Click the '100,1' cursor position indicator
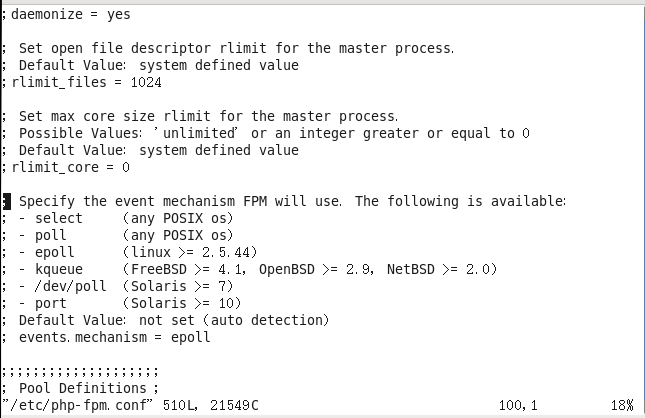645x418 pixels. [x=518, y=406]
